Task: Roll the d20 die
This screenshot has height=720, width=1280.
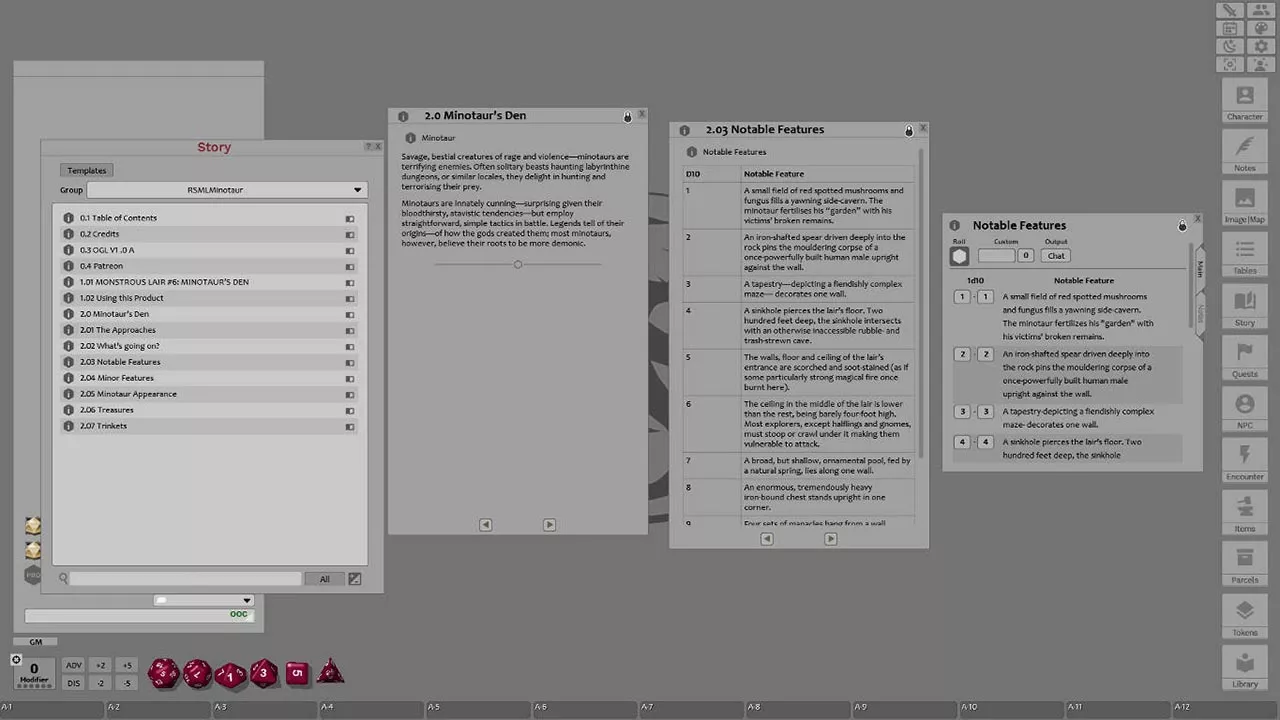Action: pos(163,673)
